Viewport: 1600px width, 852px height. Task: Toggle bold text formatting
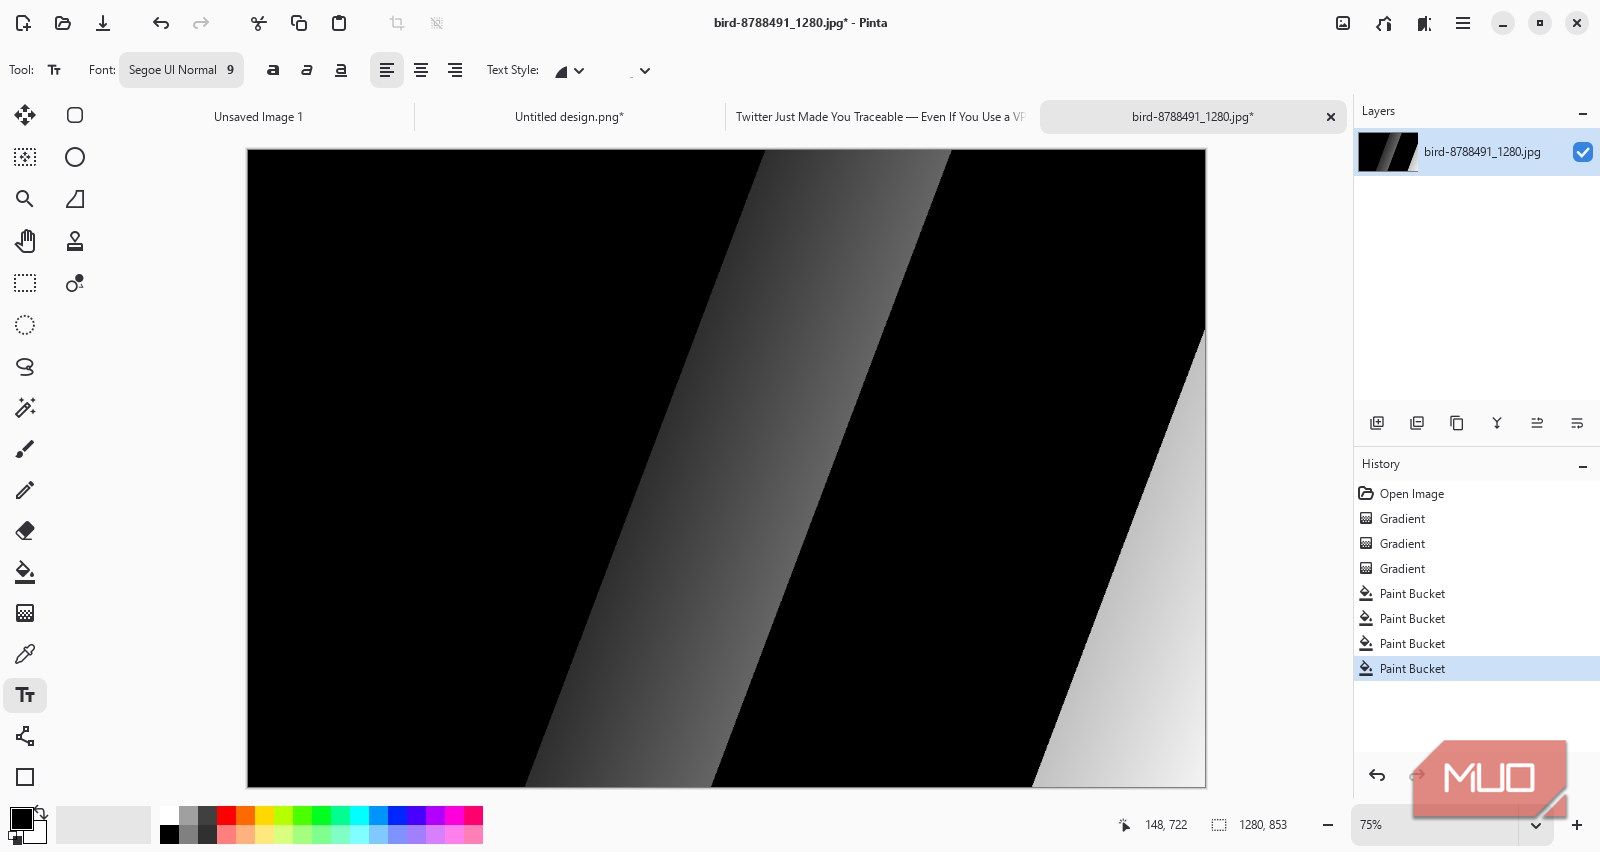coord(273,70)
